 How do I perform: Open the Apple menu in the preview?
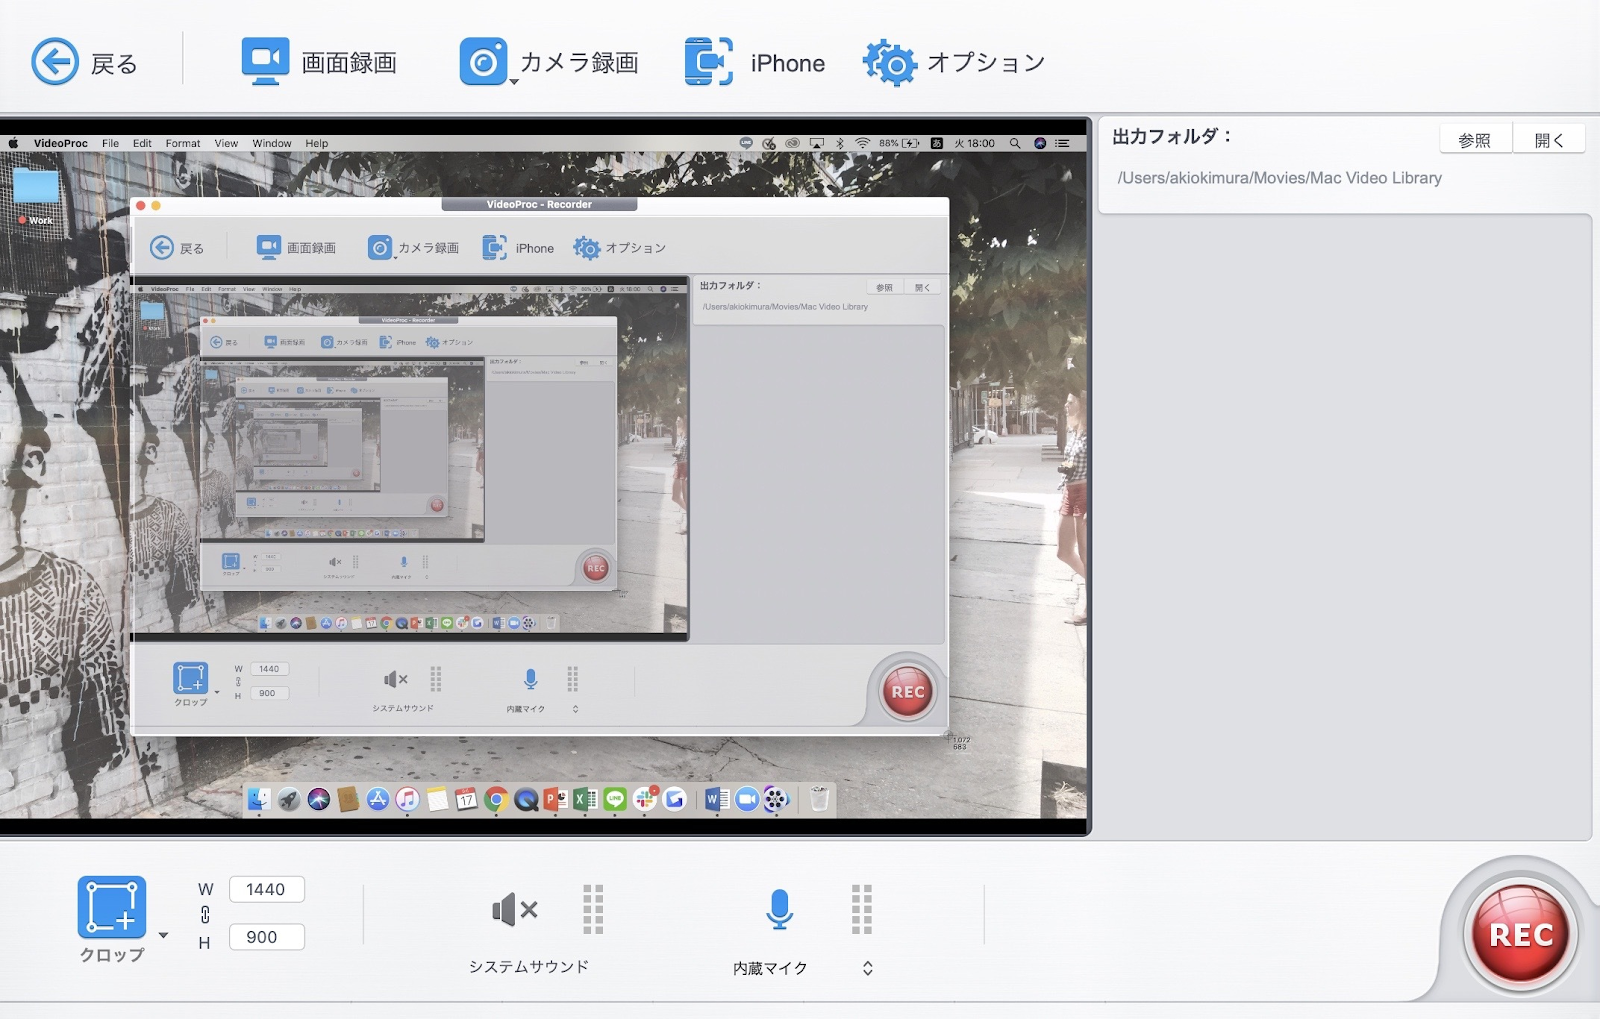[x=13, y=143]
